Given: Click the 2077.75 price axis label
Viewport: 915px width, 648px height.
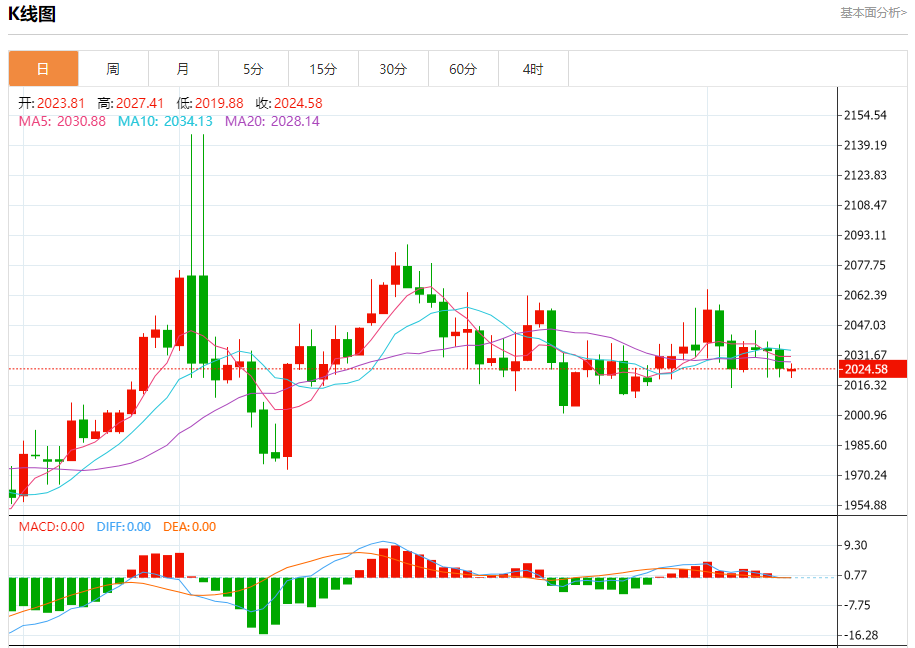Looking at the screenshot, I should [x=865, y=265].
